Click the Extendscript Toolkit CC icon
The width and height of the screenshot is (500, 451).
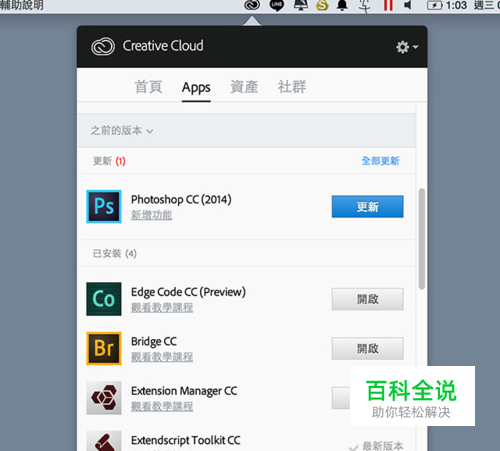(104, 441)
